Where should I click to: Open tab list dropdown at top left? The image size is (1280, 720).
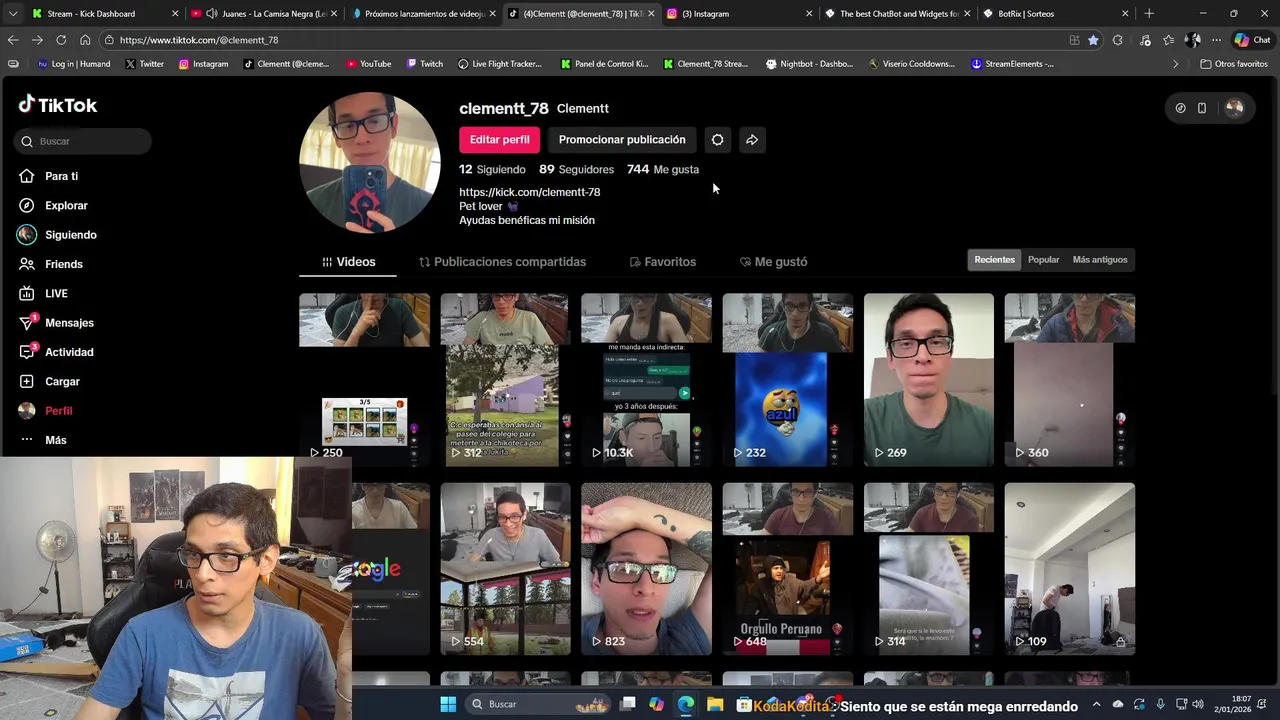click(13, 14)
